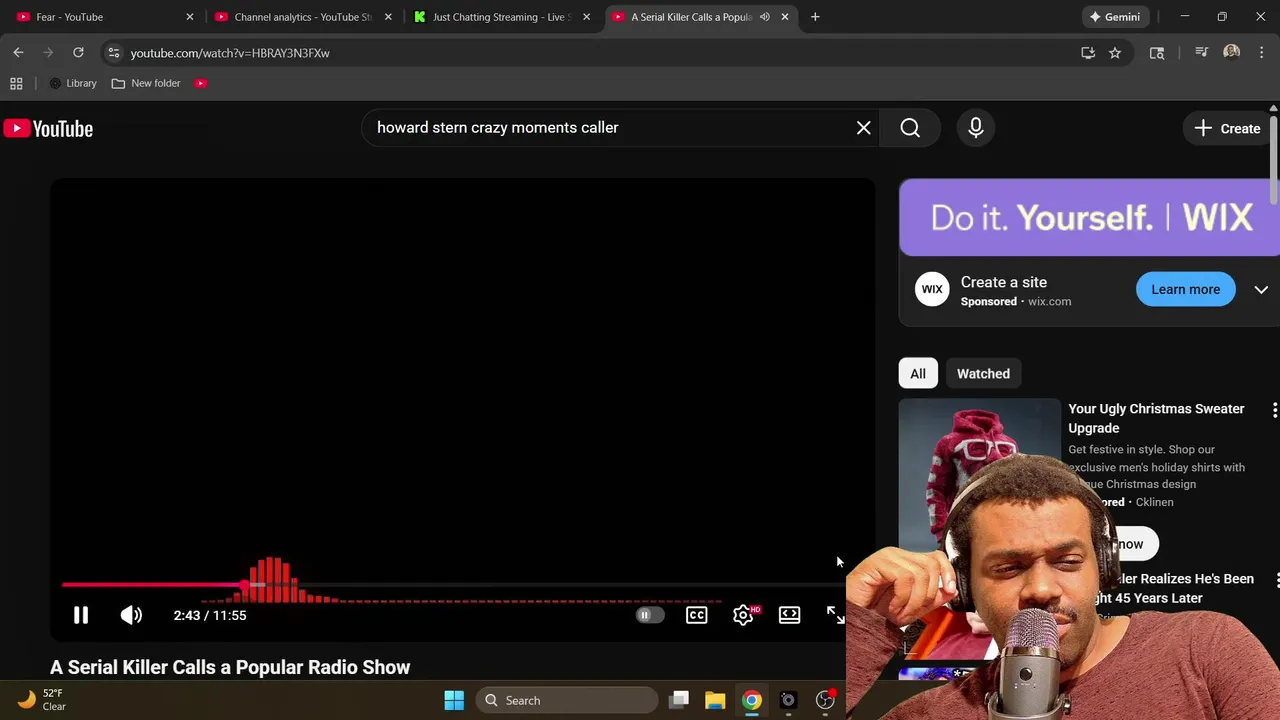Open the Gemini button
This screenshot has width=1280, height=720.
point(1115,17)
